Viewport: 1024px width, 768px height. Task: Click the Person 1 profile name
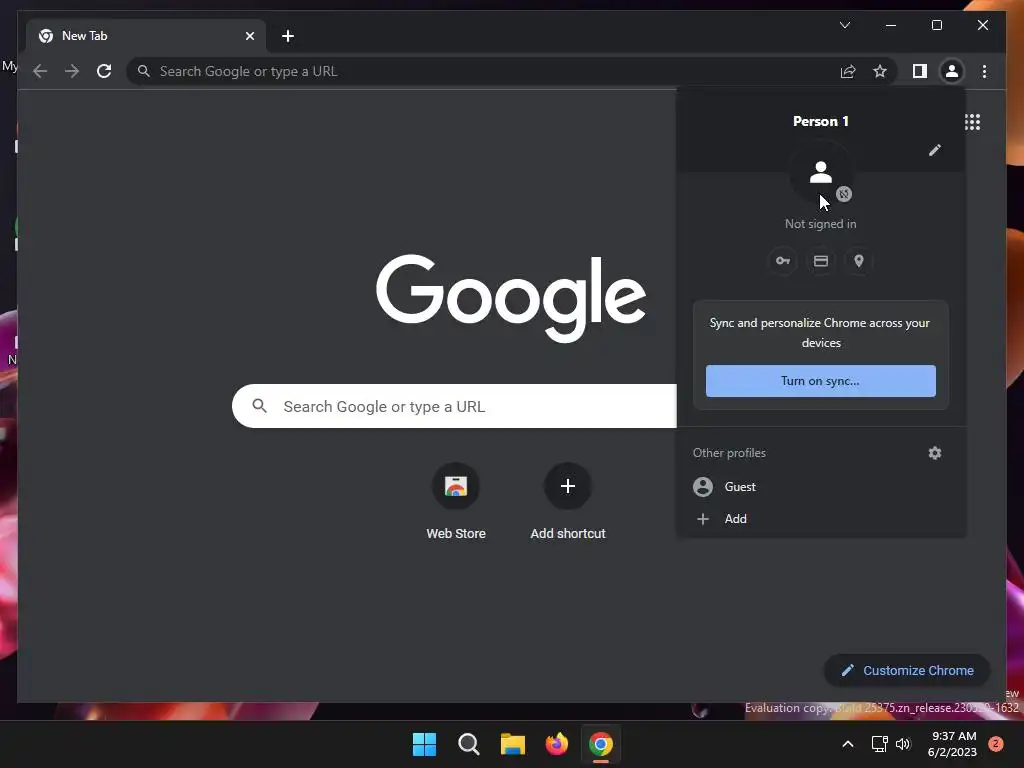click(821, 121)
